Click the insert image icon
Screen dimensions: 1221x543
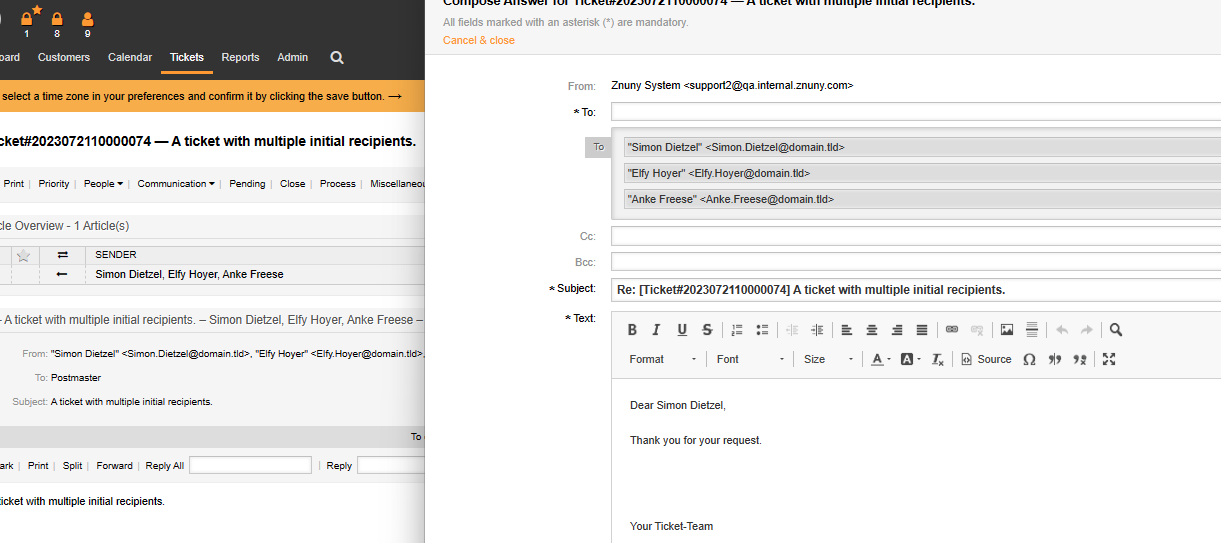(x=1007, y=330)
